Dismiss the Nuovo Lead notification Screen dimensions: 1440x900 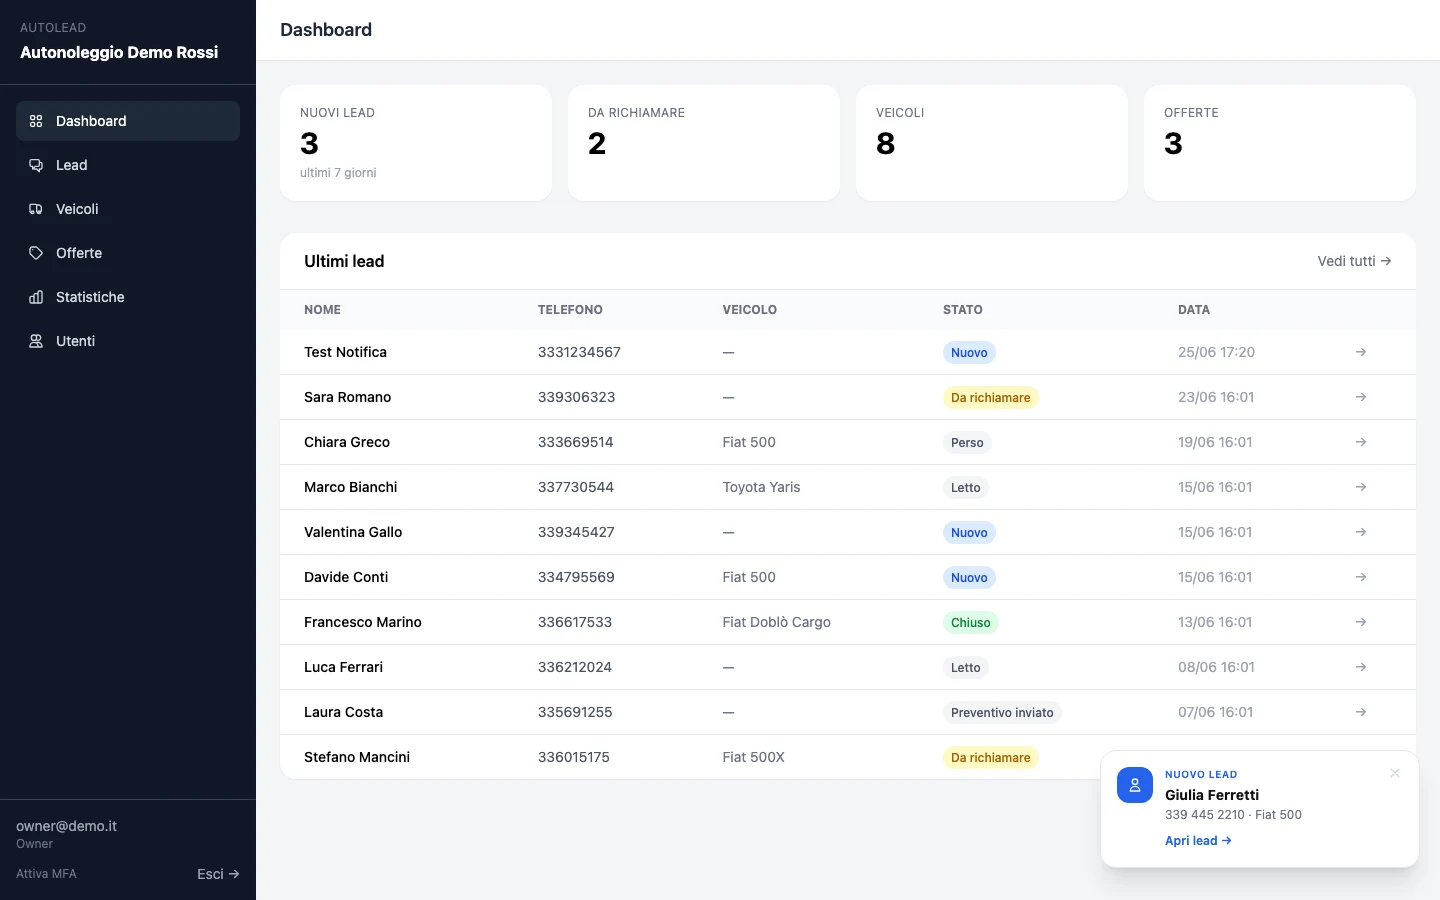1395,773
